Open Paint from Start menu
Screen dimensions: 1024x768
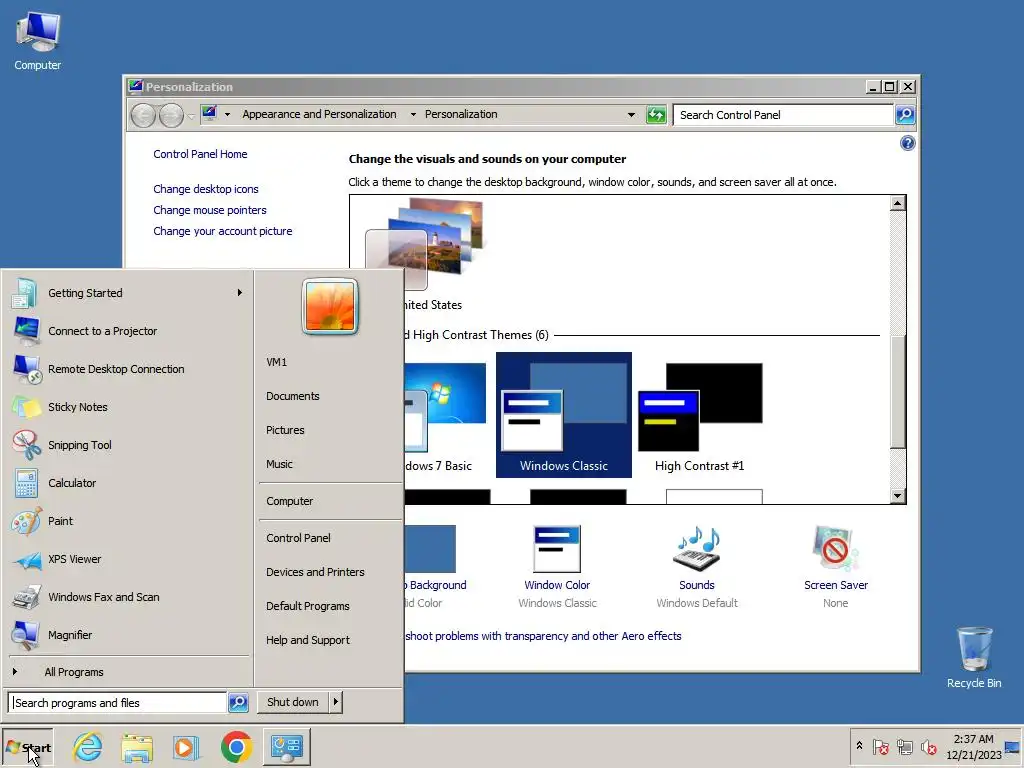pos(127,521)
